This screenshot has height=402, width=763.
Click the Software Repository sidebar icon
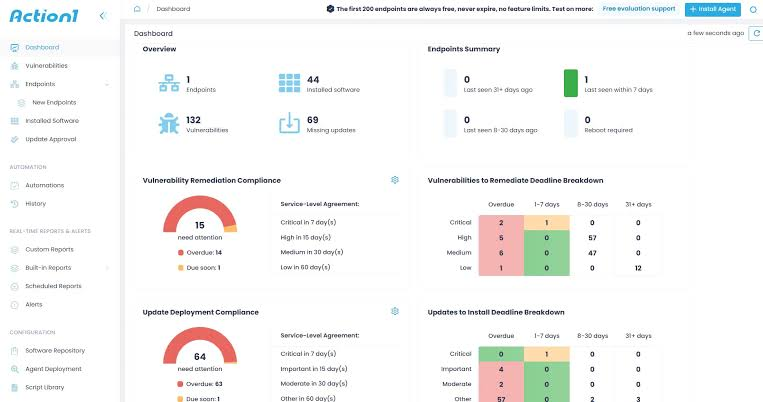[15, 351]
